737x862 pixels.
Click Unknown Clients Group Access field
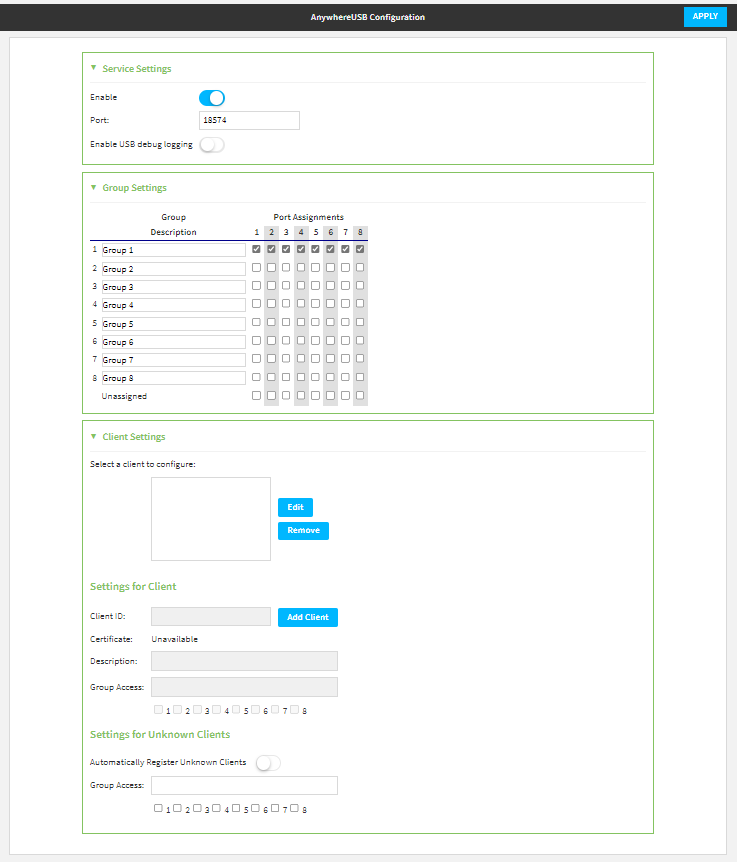(x=245, y=786)
